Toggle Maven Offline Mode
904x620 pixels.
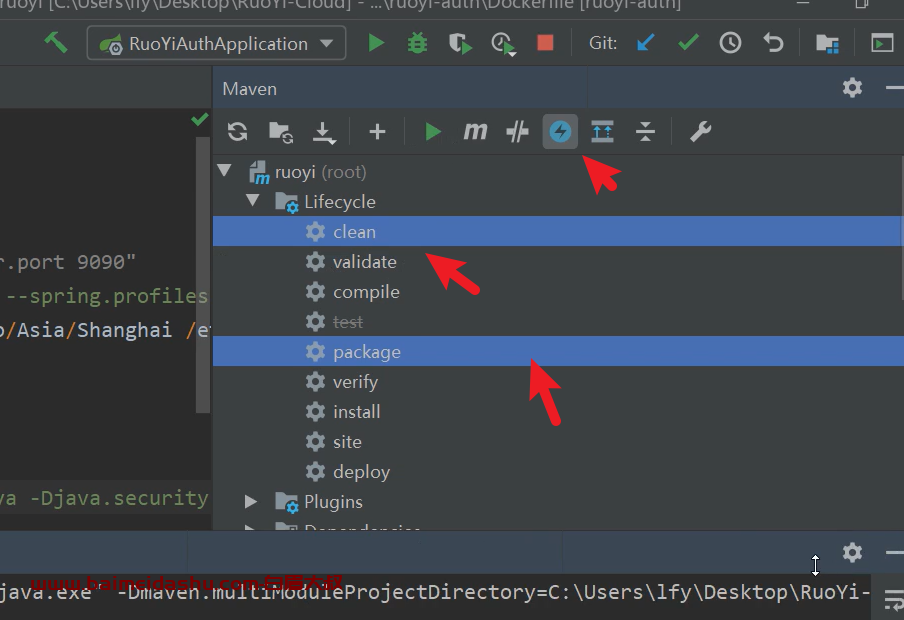(x=517, y=131)
